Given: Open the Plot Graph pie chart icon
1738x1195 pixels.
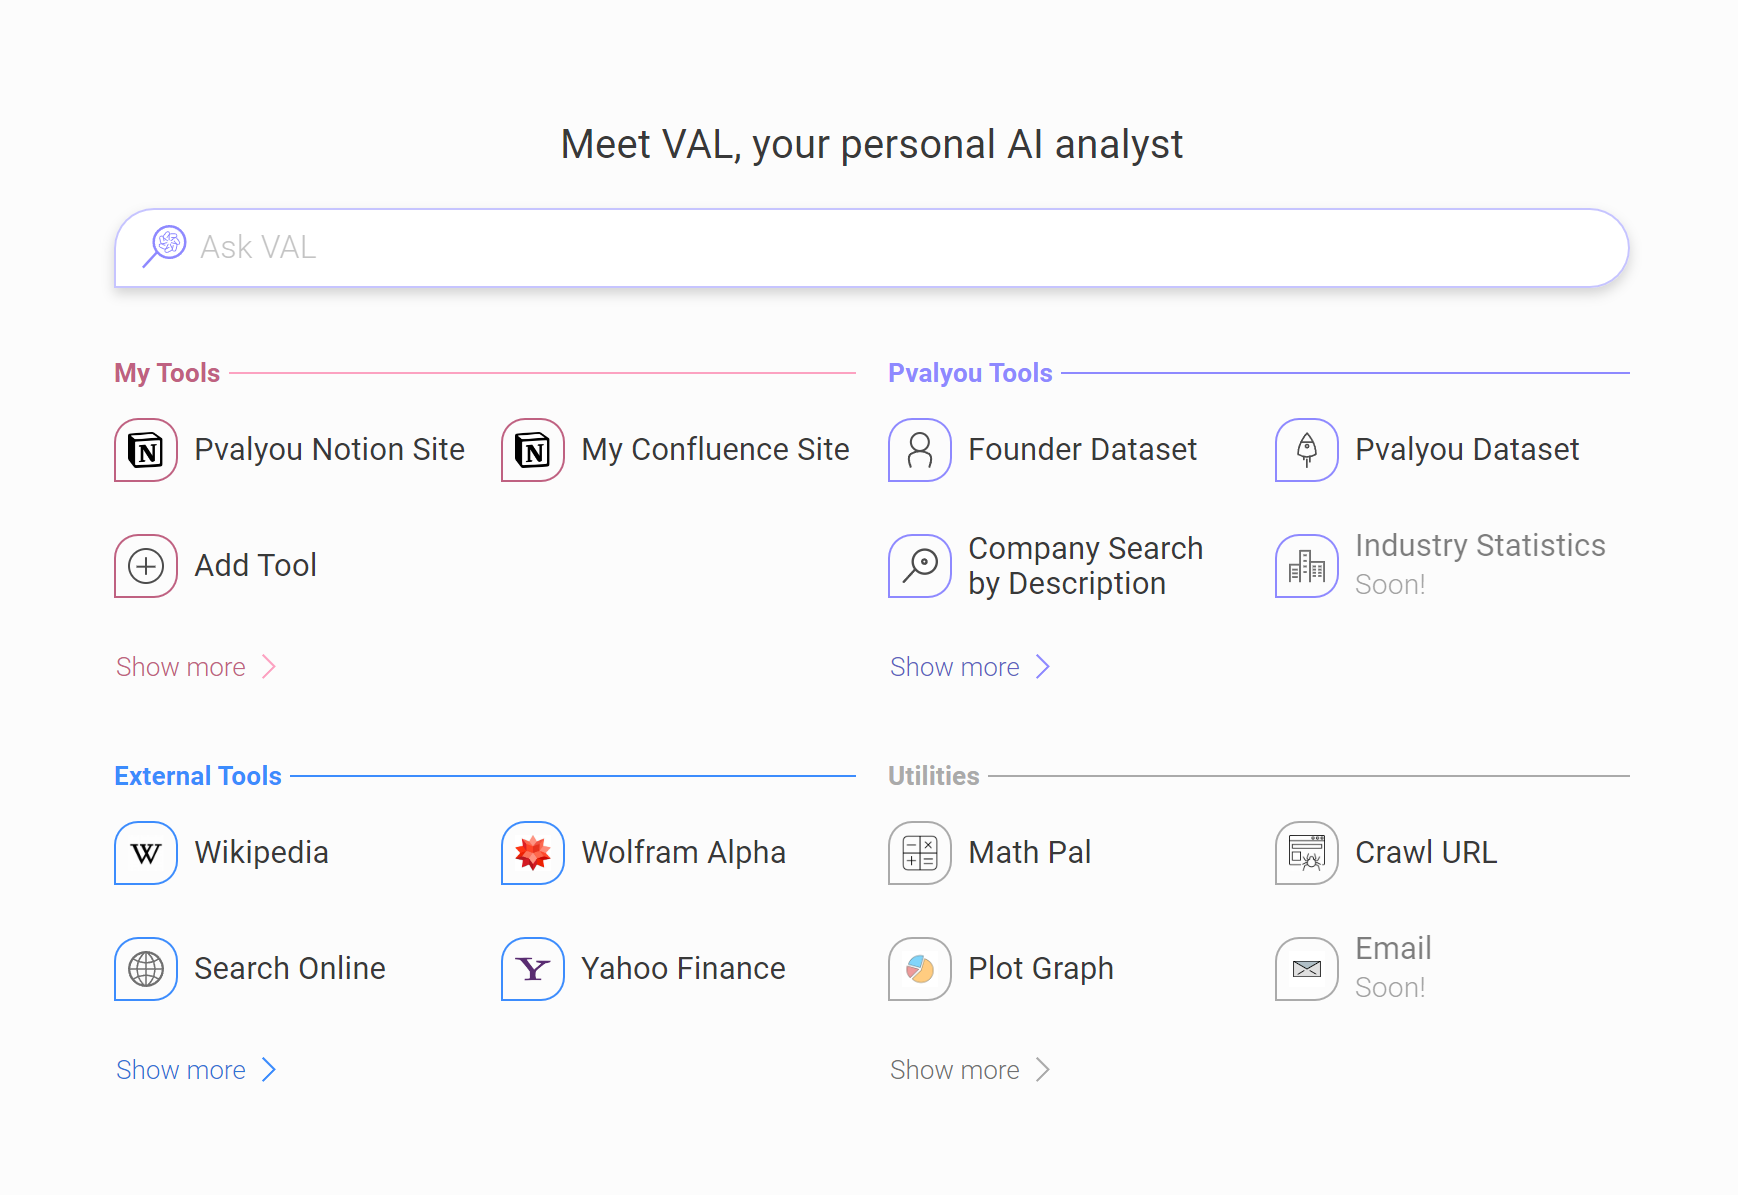Looking at the screenshot, I should pos(920,969).
